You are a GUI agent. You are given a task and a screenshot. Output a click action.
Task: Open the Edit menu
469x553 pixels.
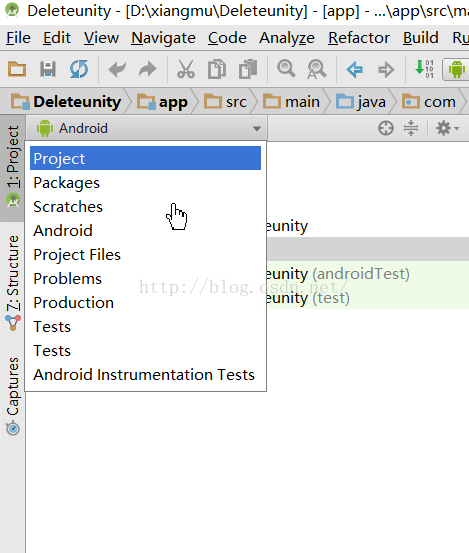click(57, 38)
